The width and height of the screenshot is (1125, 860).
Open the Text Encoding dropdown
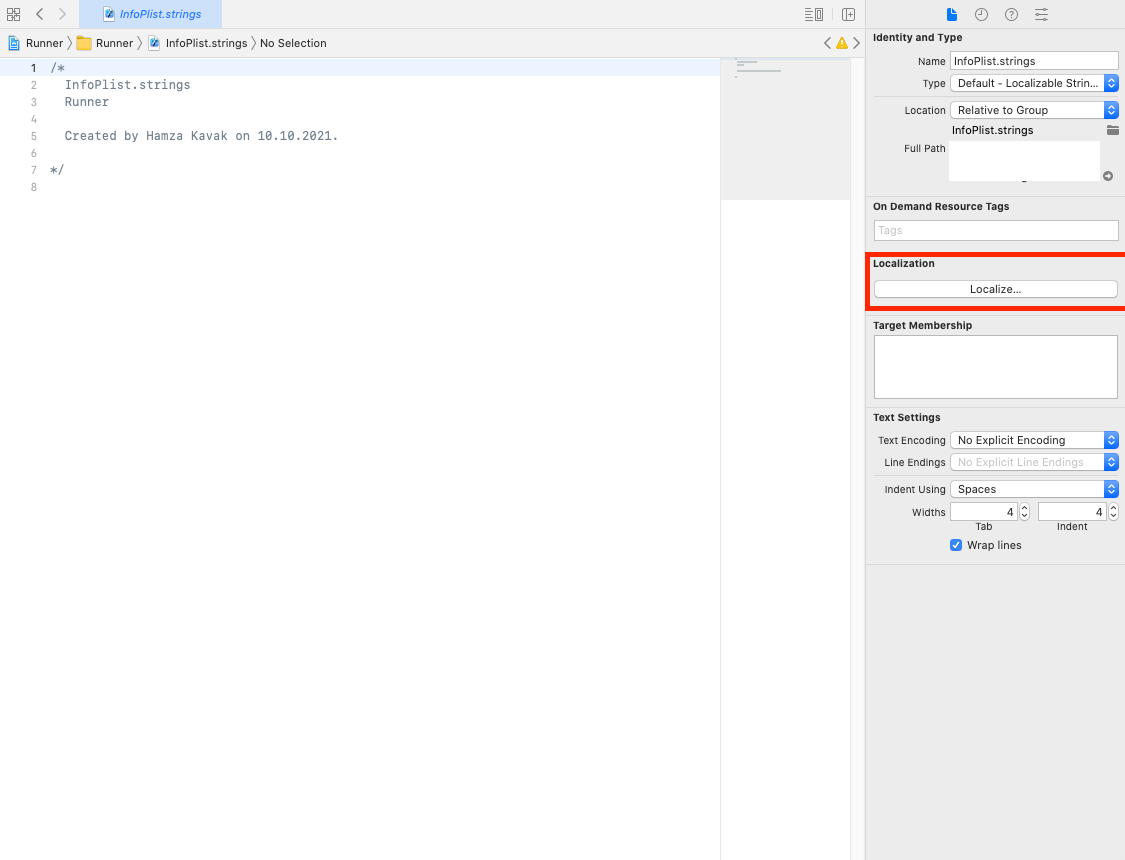(1034, 440)
